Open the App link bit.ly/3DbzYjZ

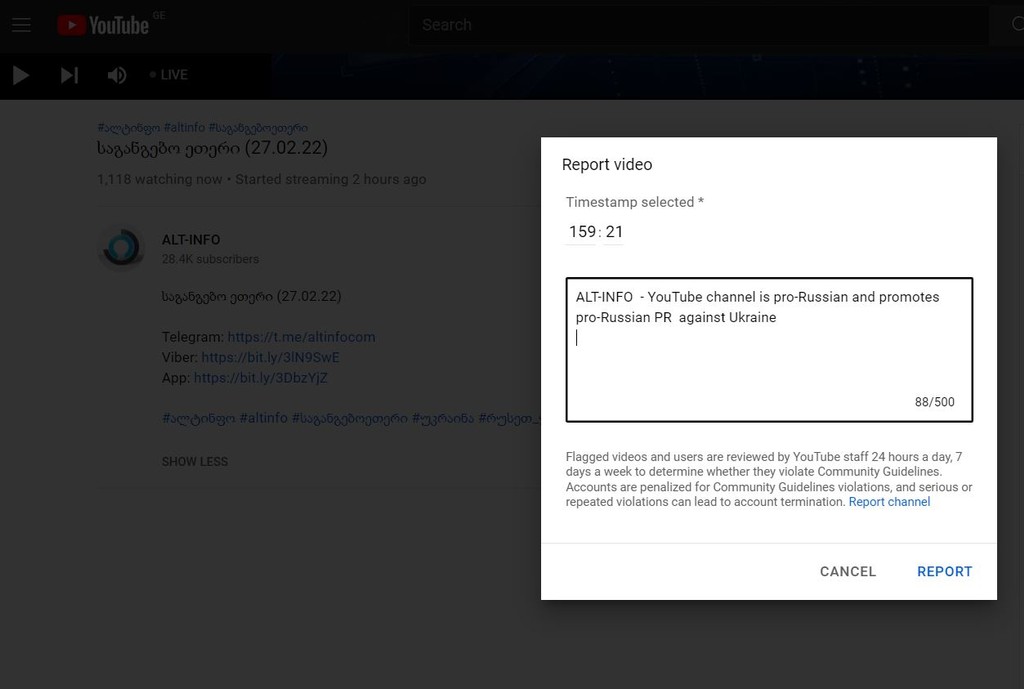click(261, 377)
